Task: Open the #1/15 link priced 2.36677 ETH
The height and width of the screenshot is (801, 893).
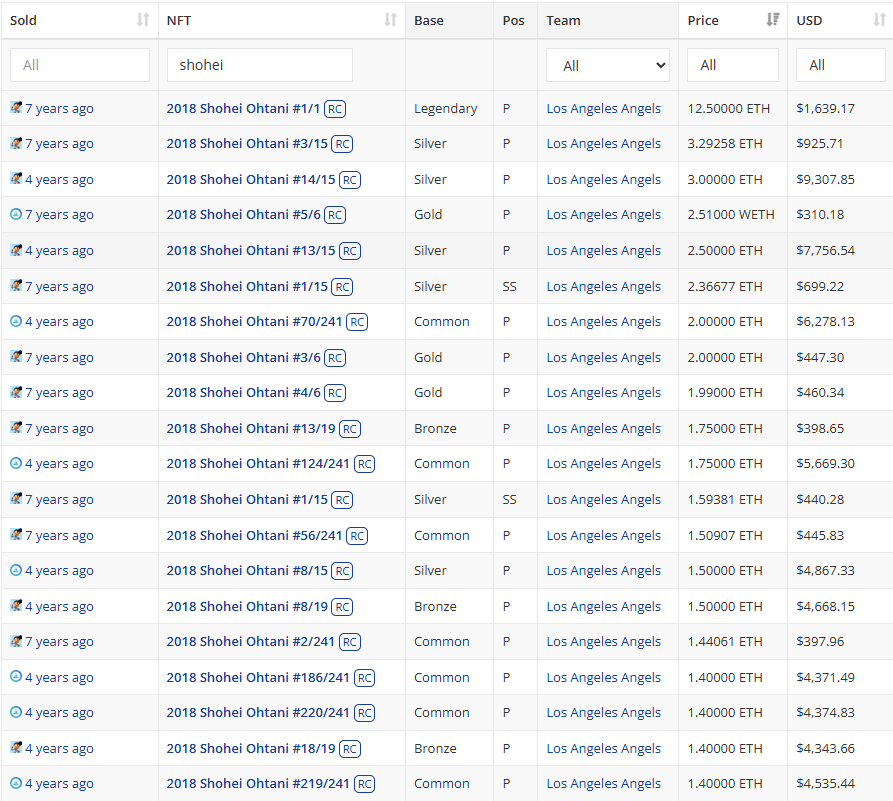Action: click(247, 286)
